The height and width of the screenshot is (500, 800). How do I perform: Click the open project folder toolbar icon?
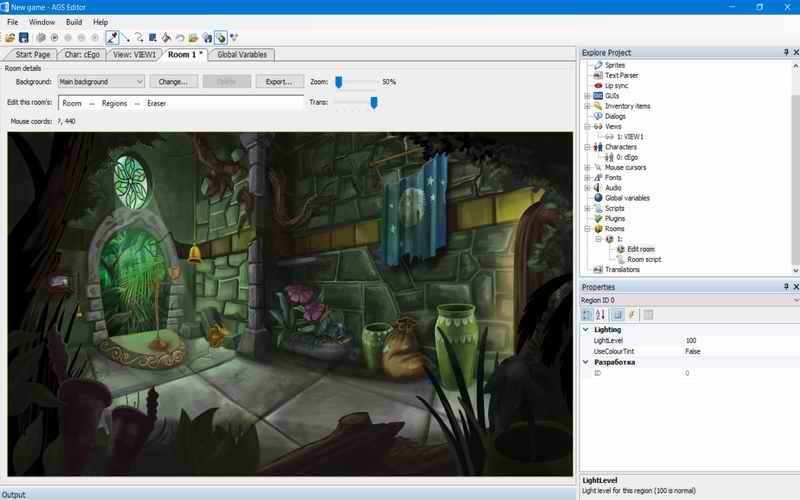tap(10, 37)
